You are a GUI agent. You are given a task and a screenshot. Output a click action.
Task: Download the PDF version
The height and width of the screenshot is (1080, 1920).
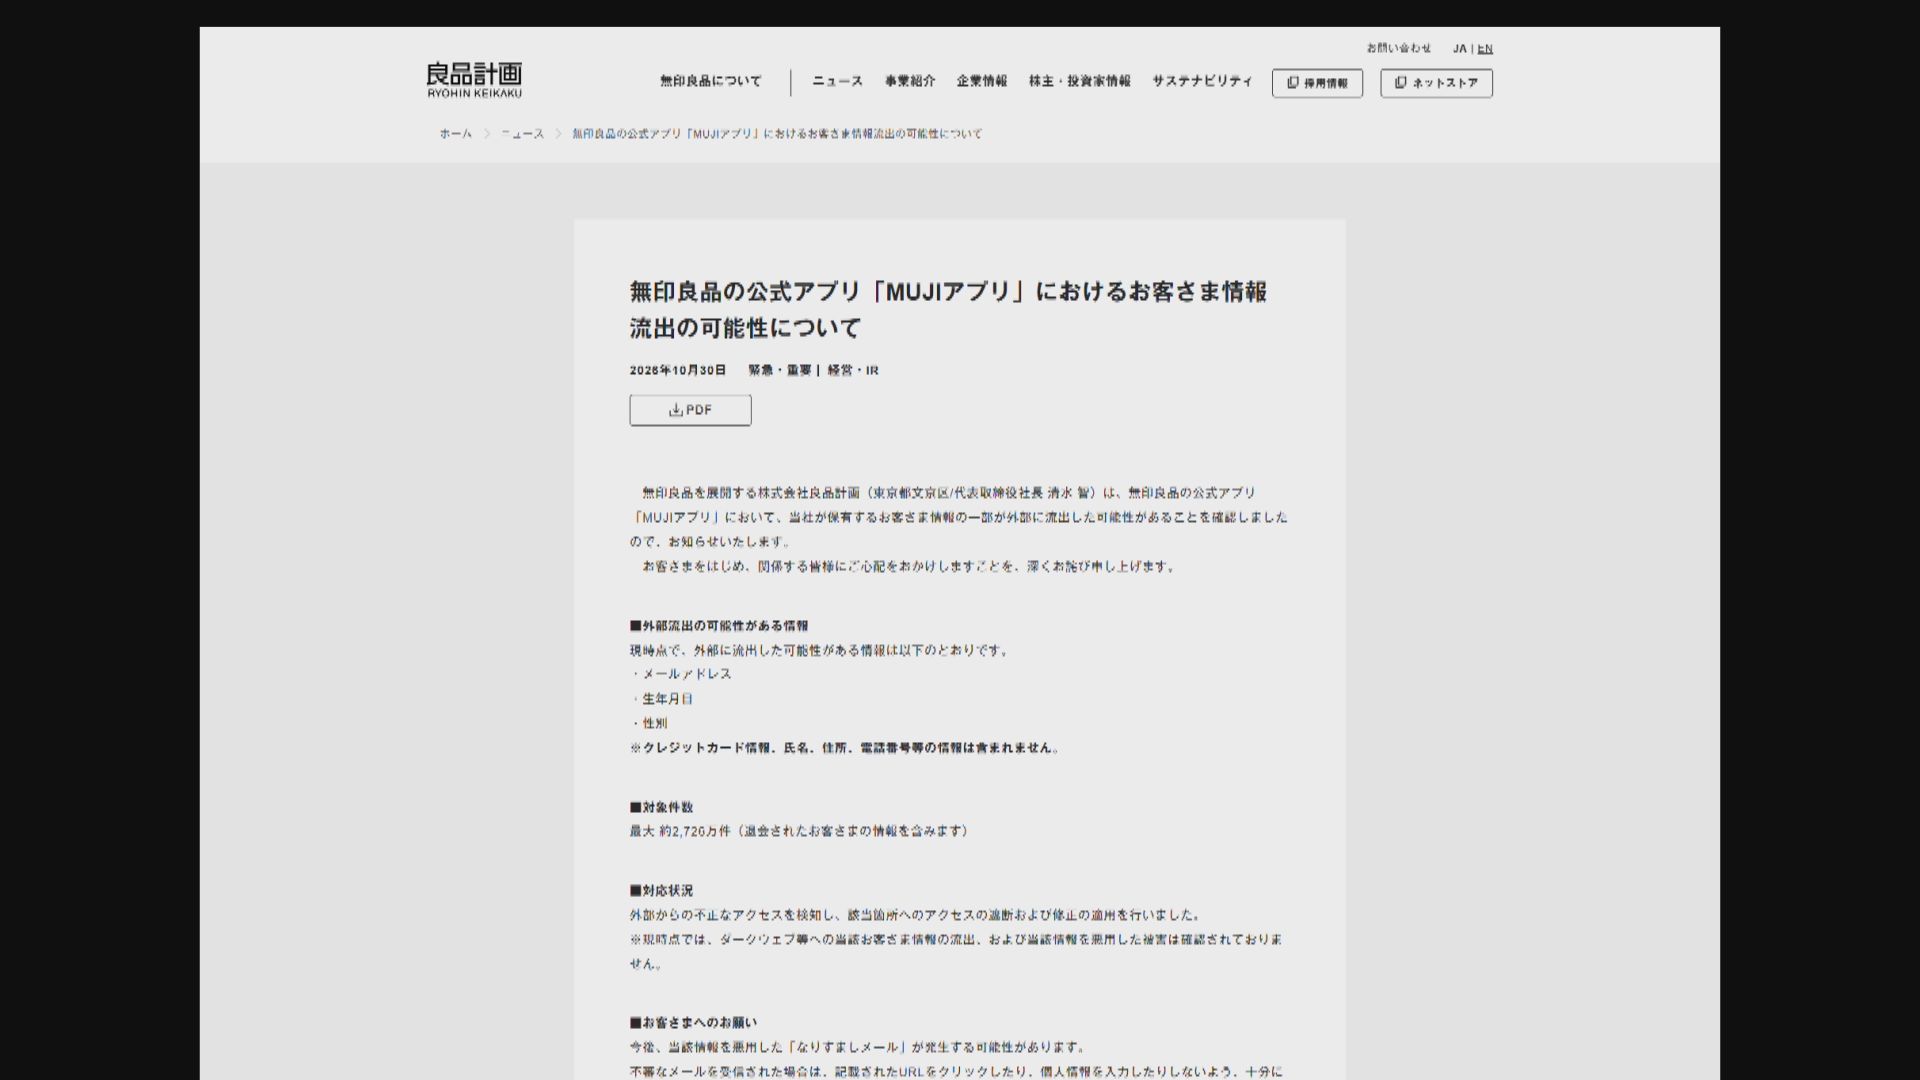[690, 410]
